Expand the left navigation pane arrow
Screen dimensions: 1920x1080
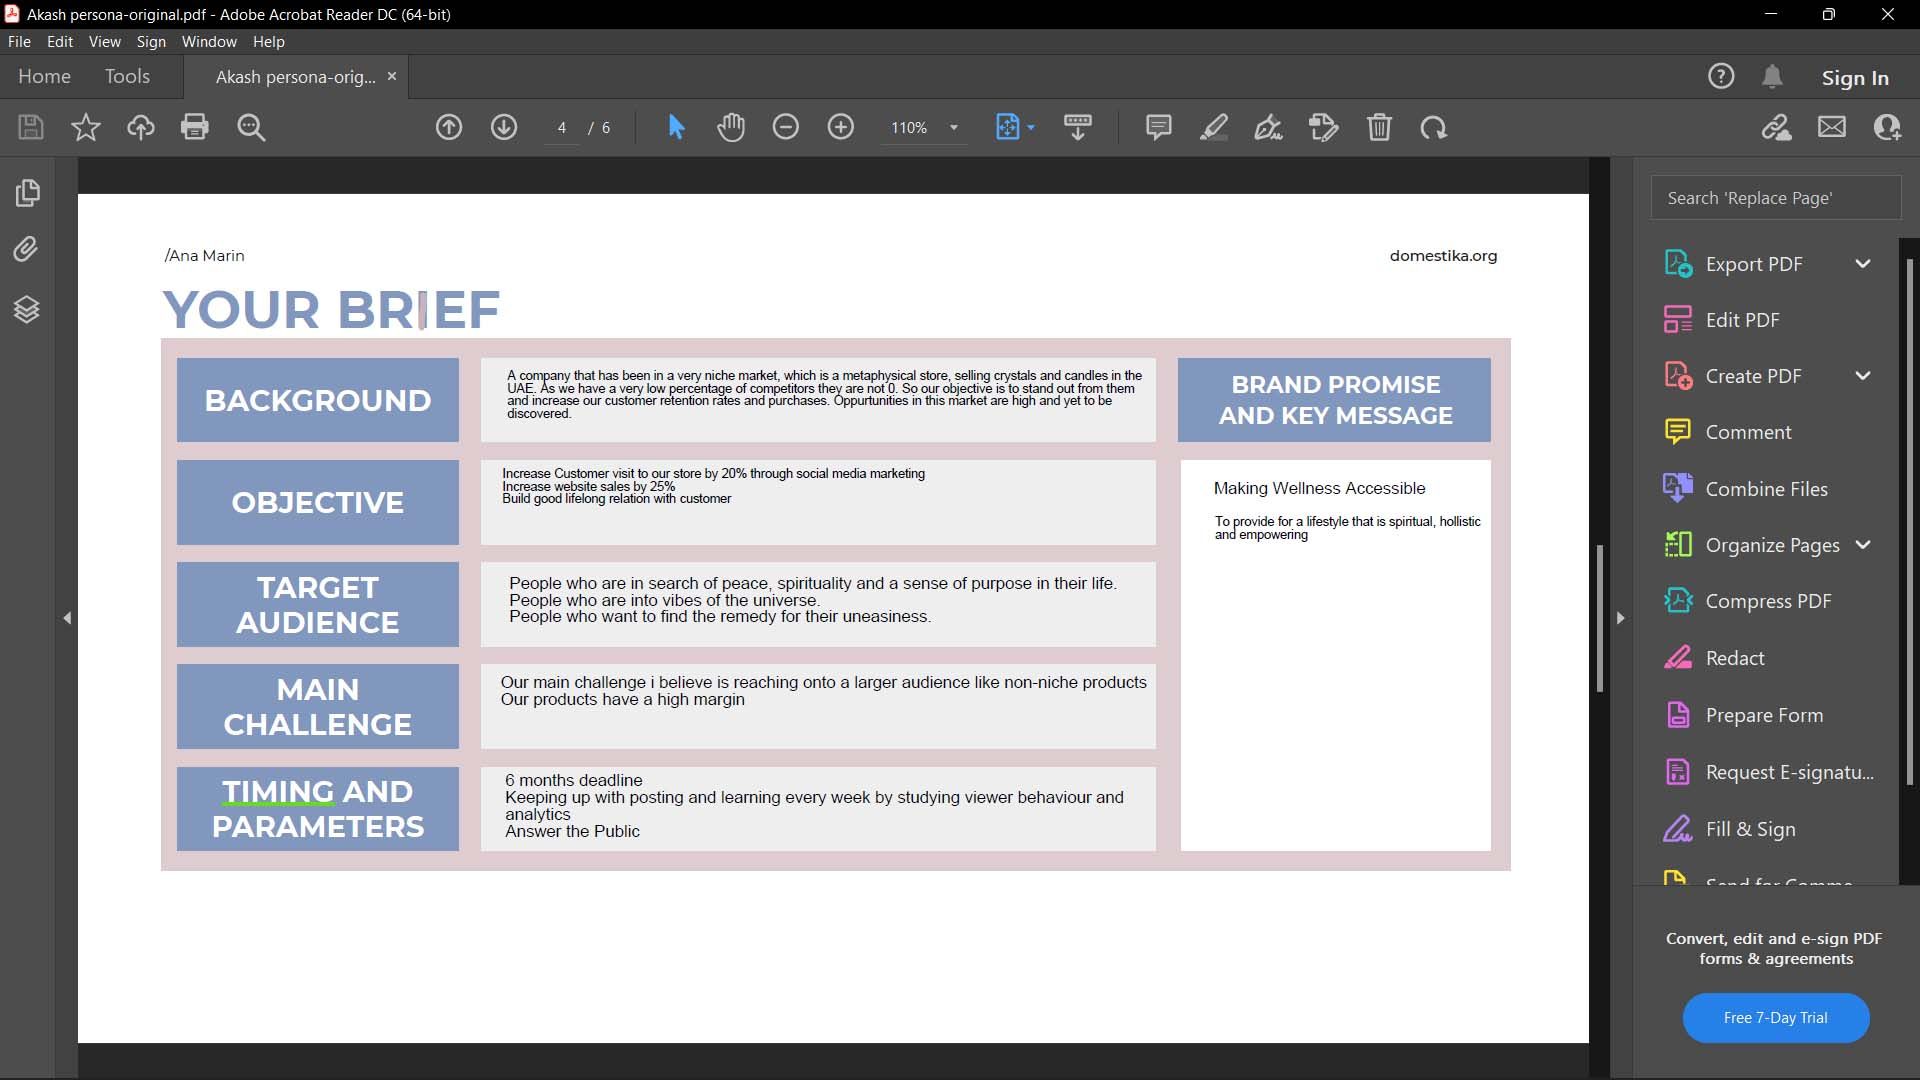pos(67,618)
